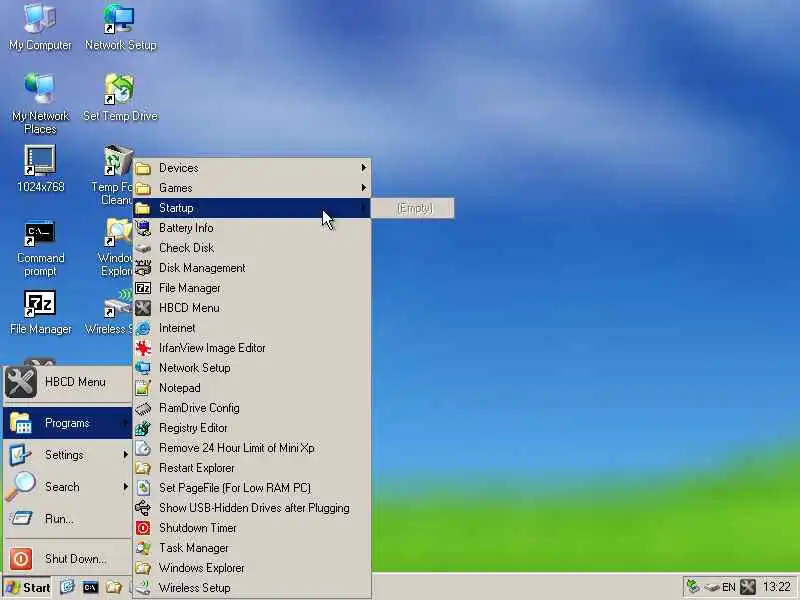Click the red IrfanView splat icon

tap(143, 348)
